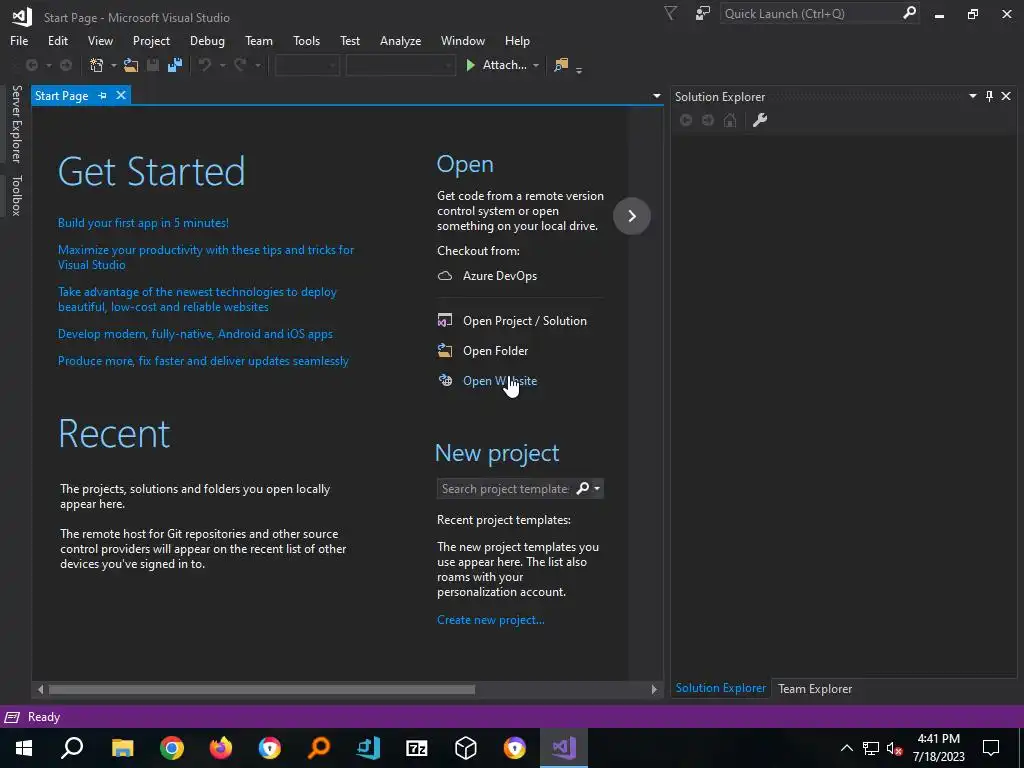Click the 'Create new project...' link
This screenshot has height=768, width=1024.
(490, 620)
